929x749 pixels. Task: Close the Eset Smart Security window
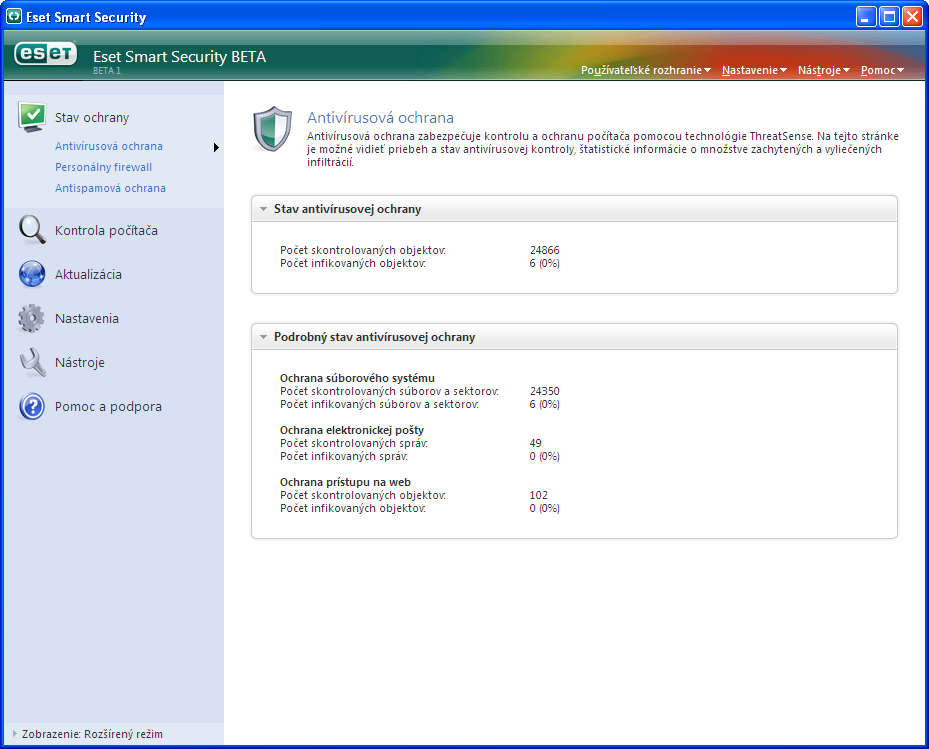coord(912,17)
